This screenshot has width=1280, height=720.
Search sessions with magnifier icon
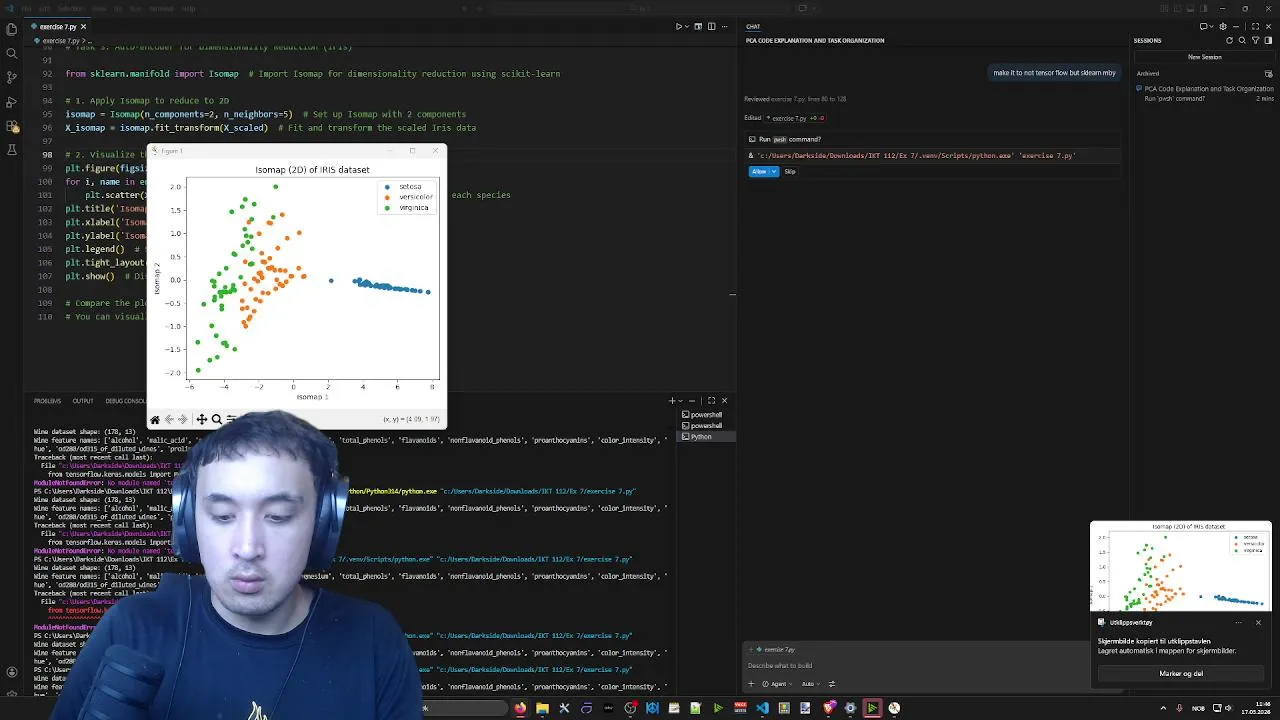point(1242,40)
